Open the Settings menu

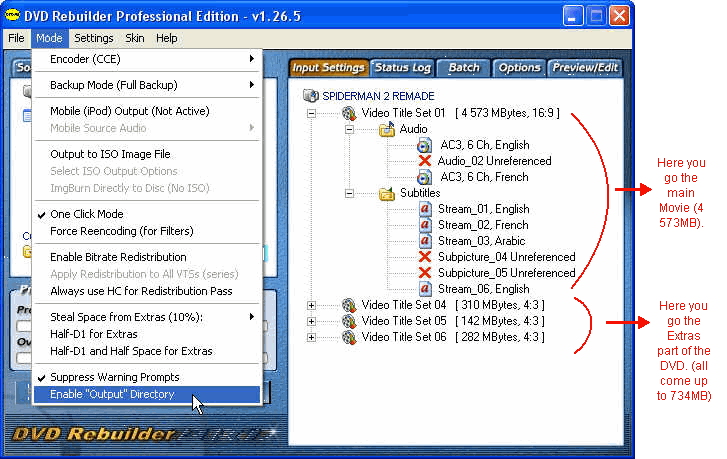click(x=94, y=38)
